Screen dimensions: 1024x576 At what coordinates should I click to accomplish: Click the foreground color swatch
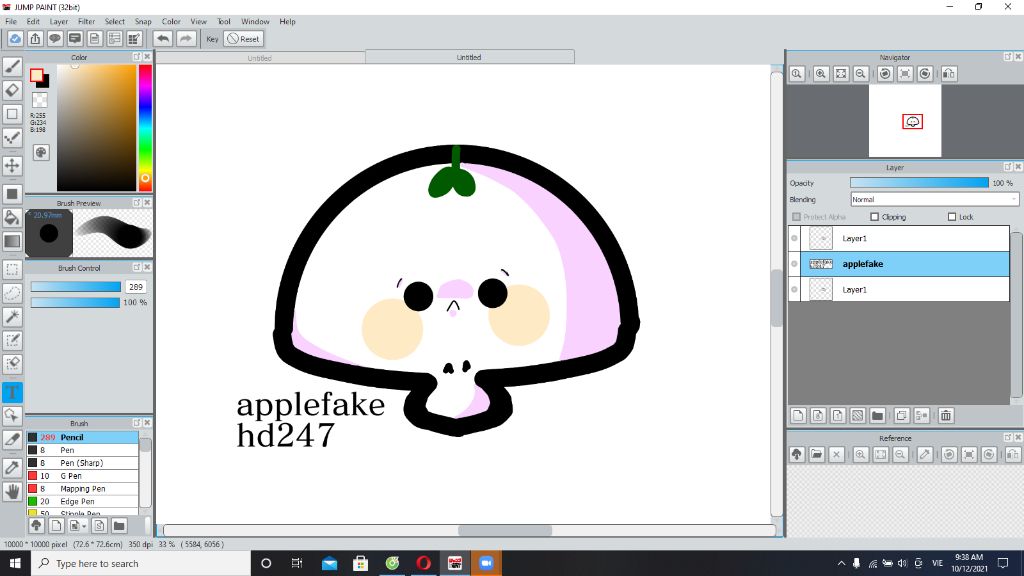pyautogui.click(x=37, y=75)
